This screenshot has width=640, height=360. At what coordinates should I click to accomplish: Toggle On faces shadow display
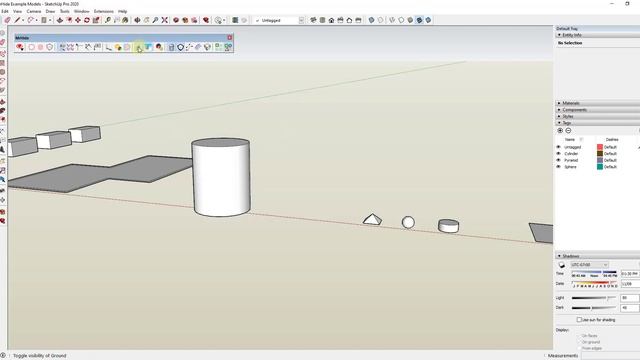click(579, 336)
